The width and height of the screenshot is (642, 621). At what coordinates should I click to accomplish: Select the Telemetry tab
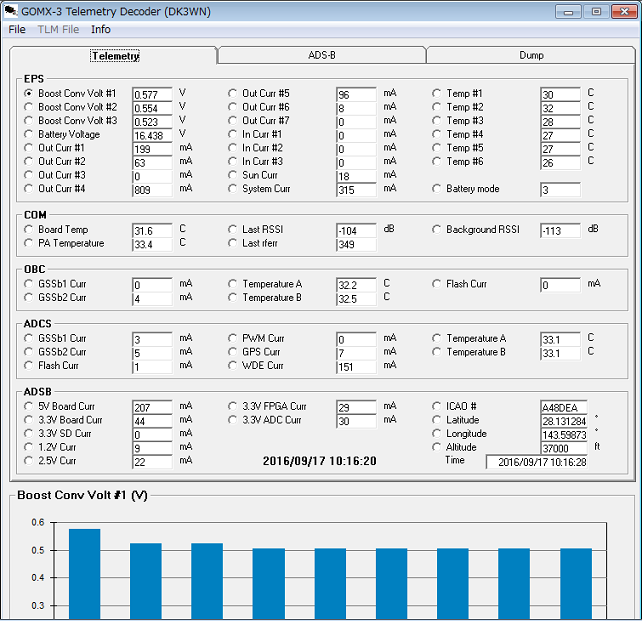pyautogui.click(x=115, y=56)
